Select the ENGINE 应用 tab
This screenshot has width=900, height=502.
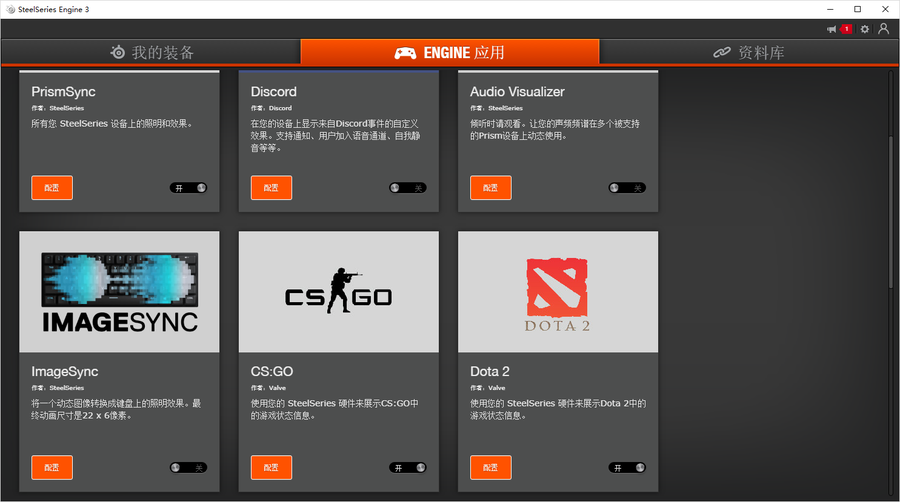(x=450, y=52)
